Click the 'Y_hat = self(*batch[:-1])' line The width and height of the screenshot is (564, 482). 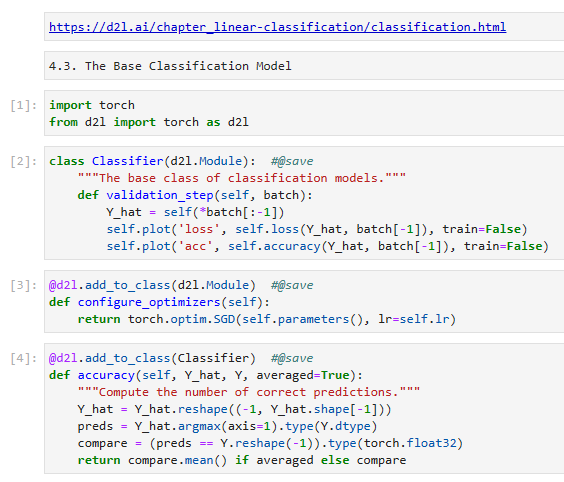pyautogui.click(x=195, y=212)
